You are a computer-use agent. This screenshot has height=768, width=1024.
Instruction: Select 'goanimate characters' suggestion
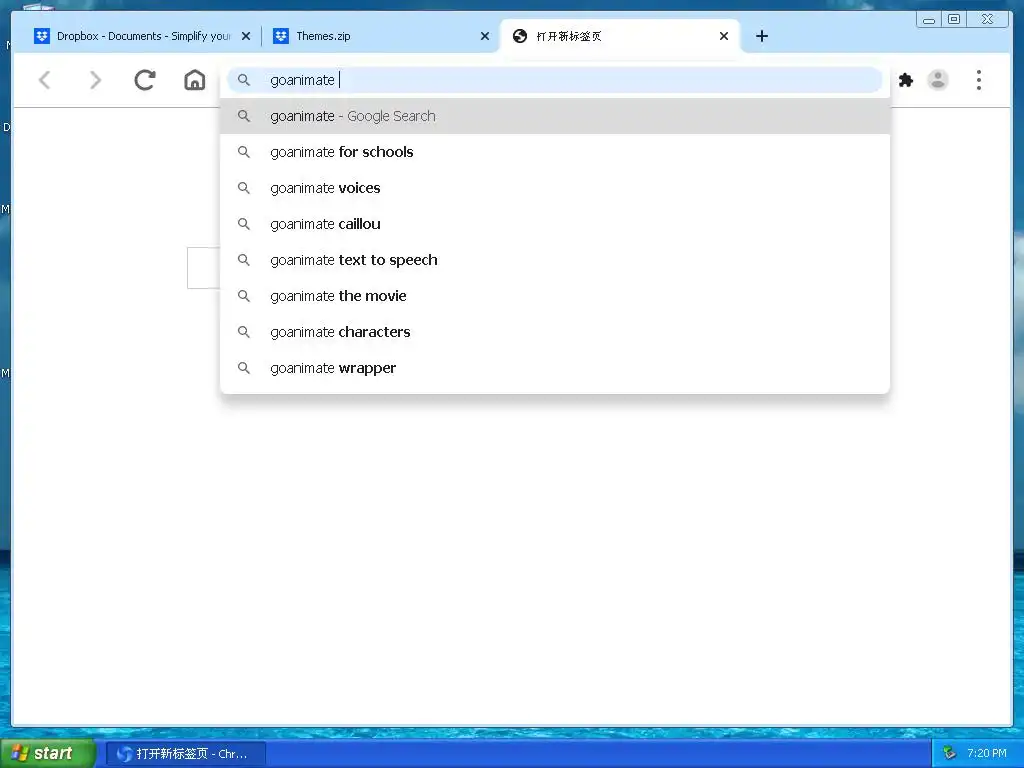[555, 332]
